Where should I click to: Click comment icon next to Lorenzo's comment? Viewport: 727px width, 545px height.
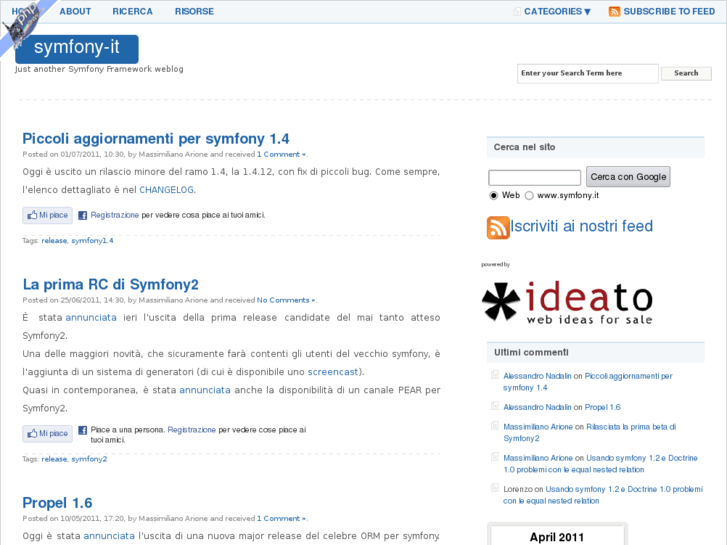point(495,488)
